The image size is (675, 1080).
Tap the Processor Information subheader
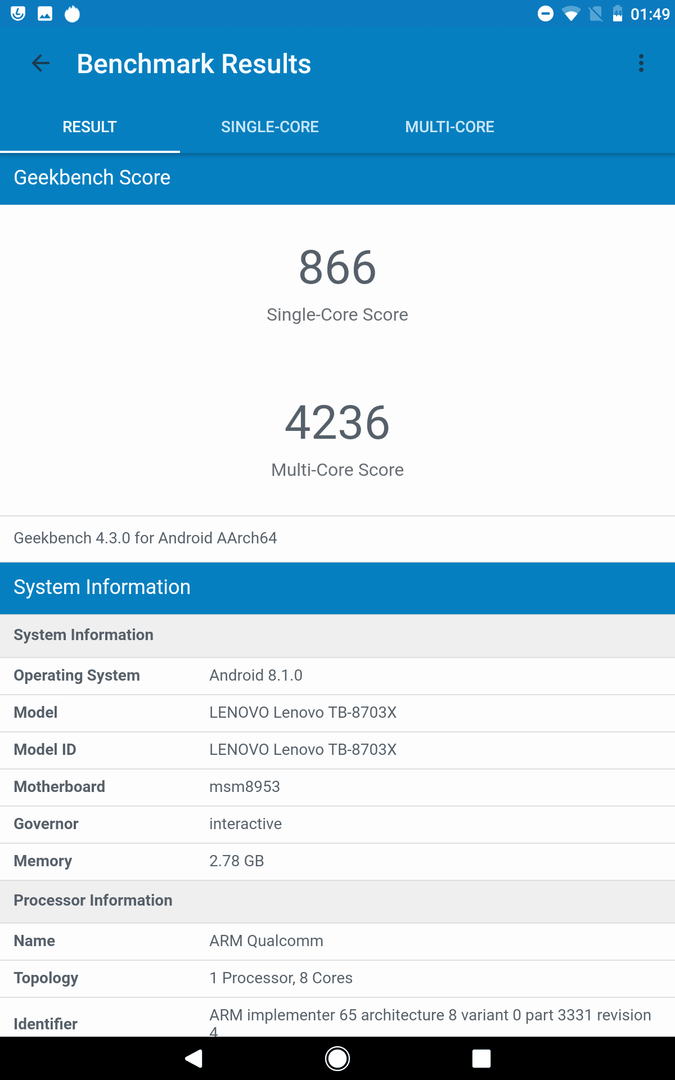pyautogui.click(x=338, y=901)
